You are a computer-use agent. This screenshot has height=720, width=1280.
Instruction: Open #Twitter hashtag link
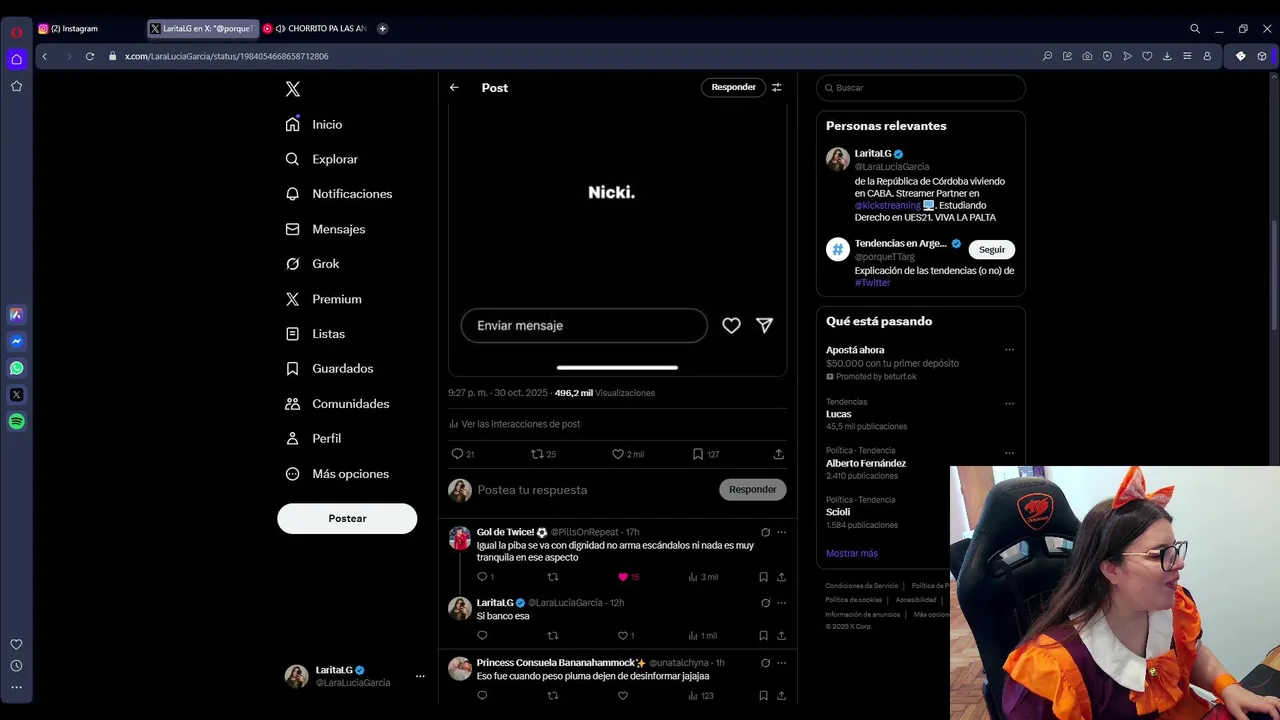(872, 283)
